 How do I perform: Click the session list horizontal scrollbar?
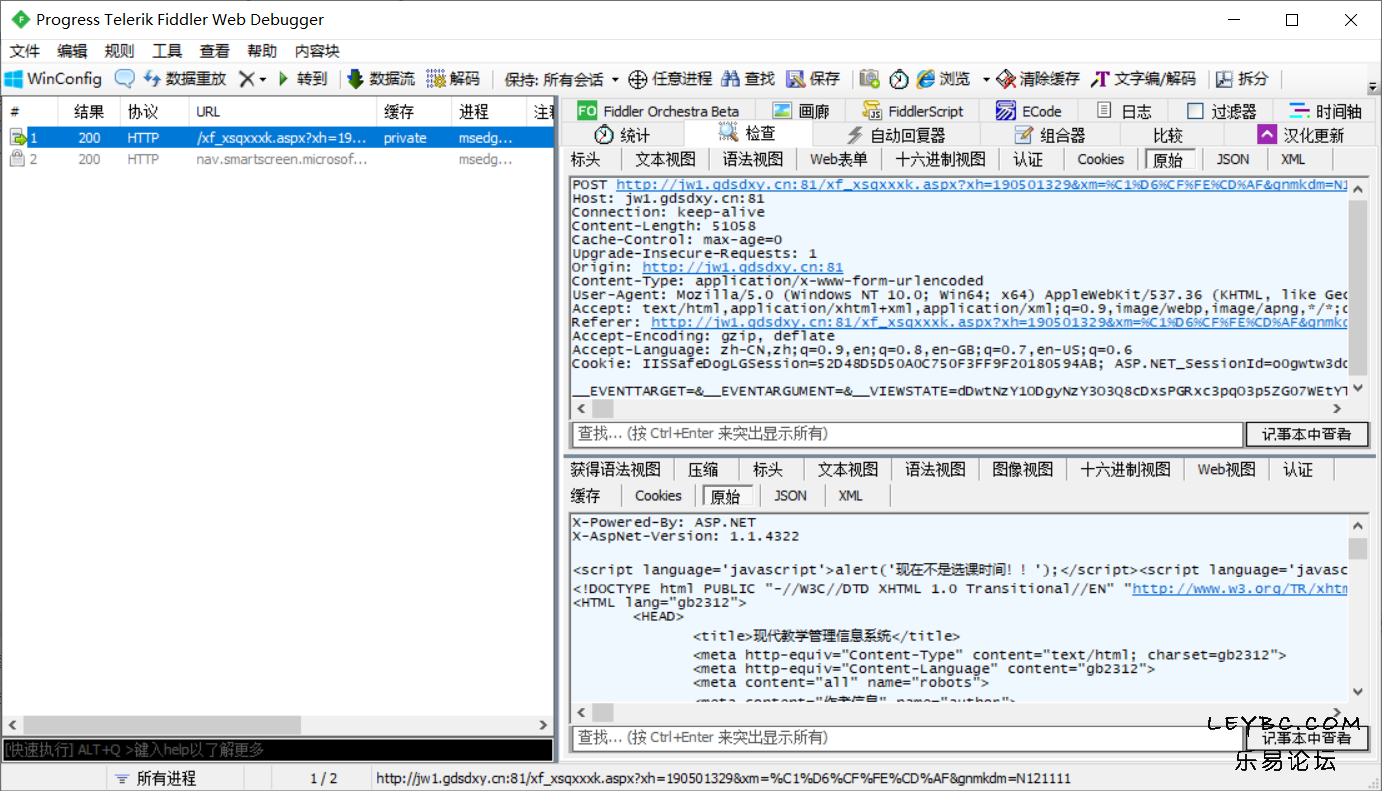tap(277, 725)
